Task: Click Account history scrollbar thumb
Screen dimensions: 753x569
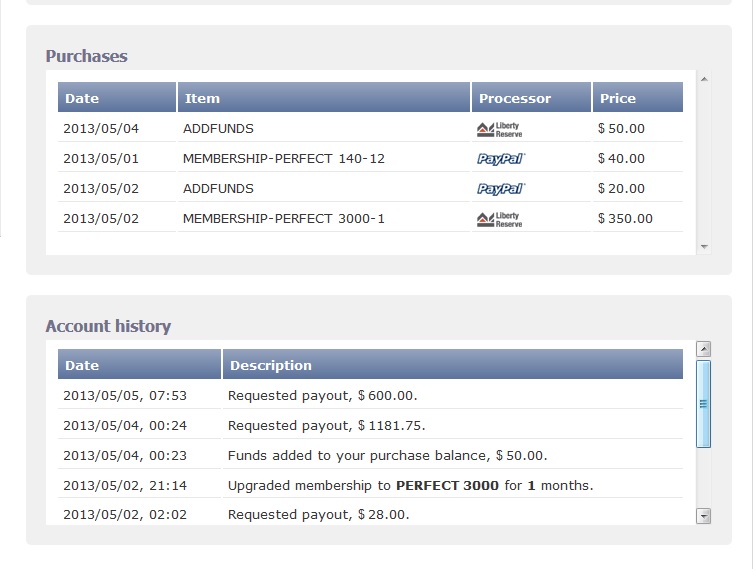Action: pos(703,404)
